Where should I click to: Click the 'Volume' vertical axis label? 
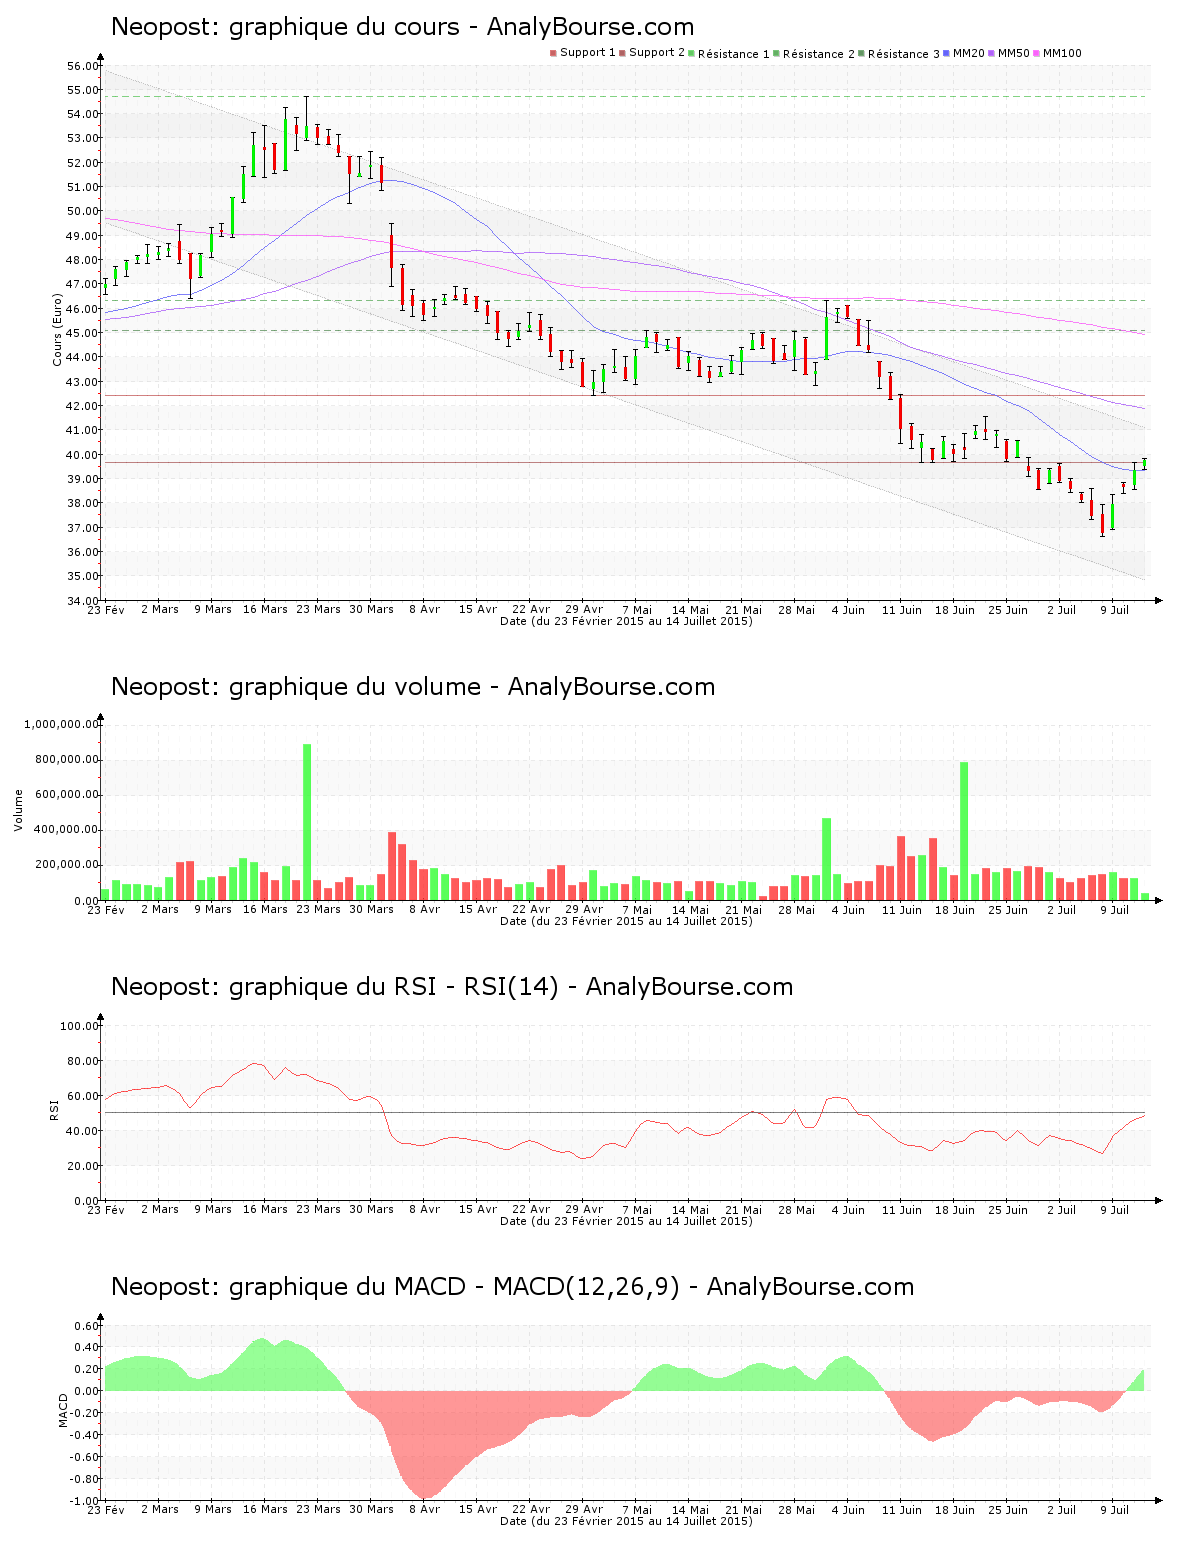(18, 810)
